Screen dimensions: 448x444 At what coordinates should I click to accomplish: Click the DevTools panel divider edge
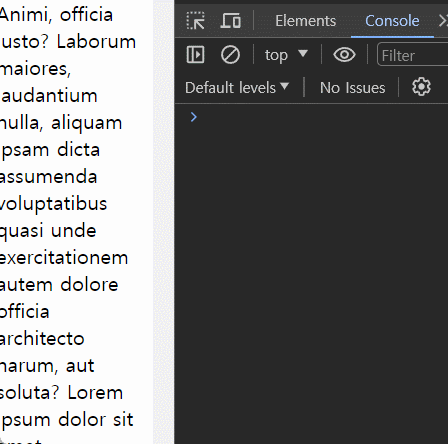174,222
